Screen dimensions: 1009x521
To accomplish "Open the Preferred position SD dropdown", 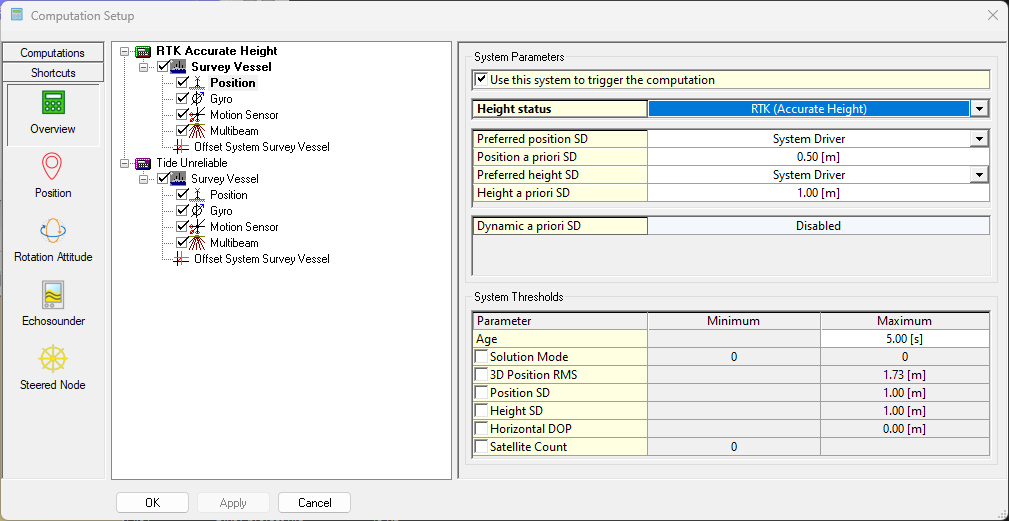I will tap(980, 139).
